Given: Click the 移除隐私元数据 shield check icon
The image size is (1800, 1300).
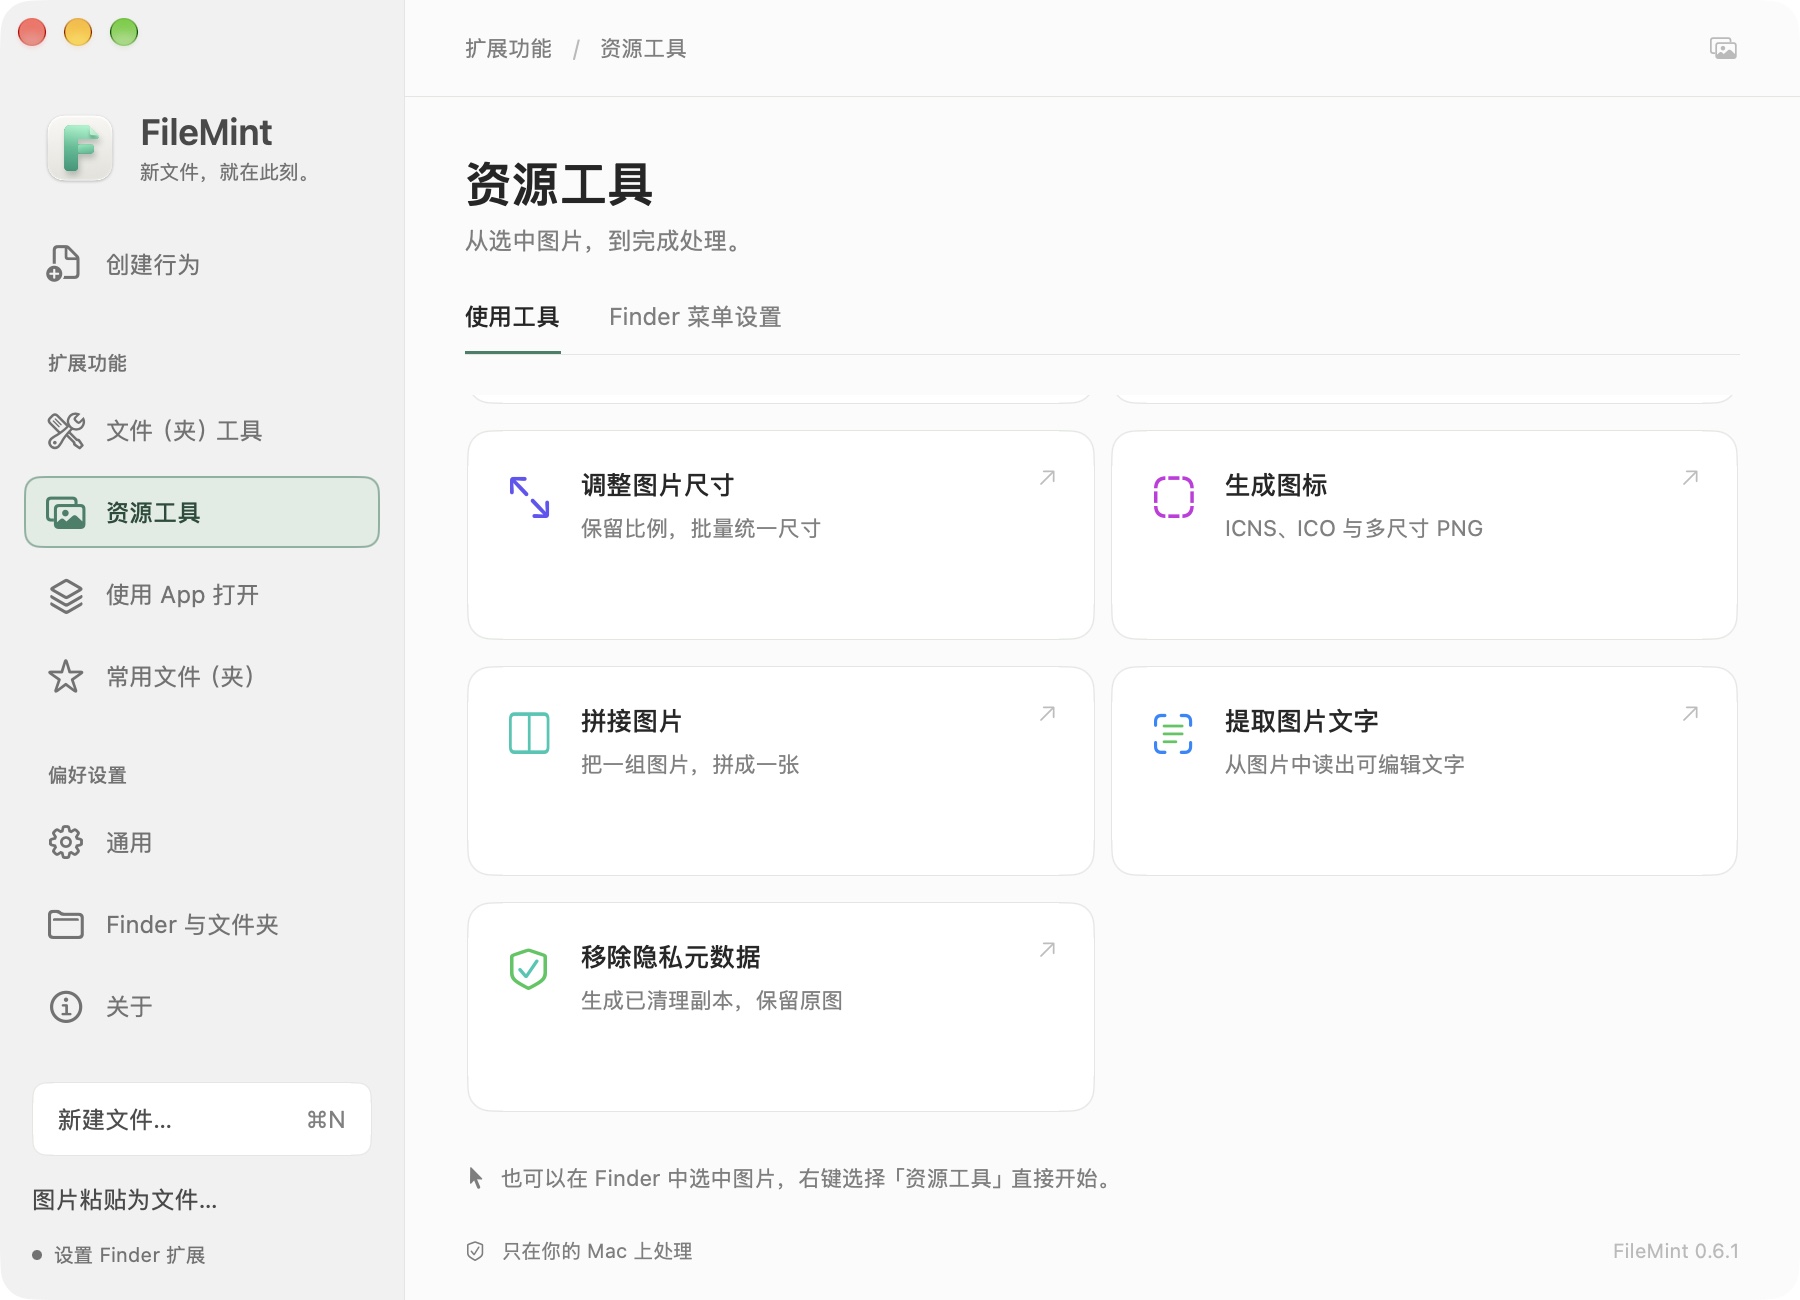Looking at the screenshot, I should [529, 969].
